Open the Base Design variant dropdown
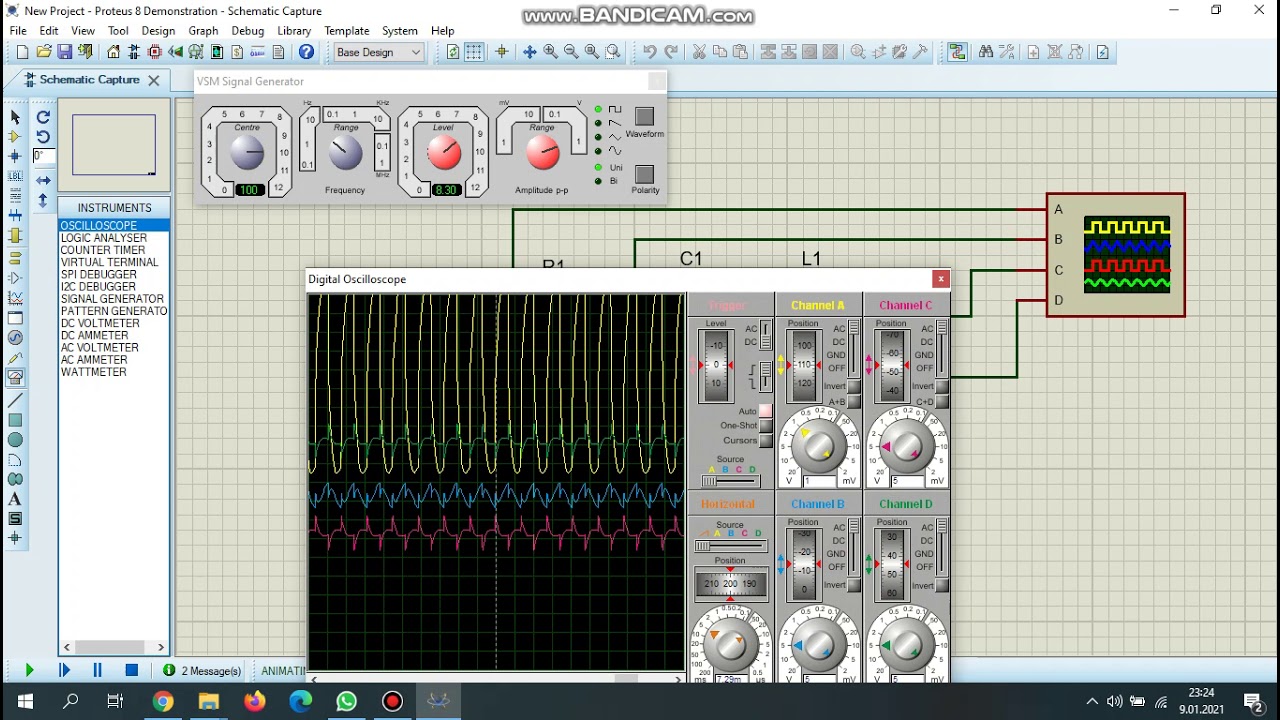 (378, 52)
